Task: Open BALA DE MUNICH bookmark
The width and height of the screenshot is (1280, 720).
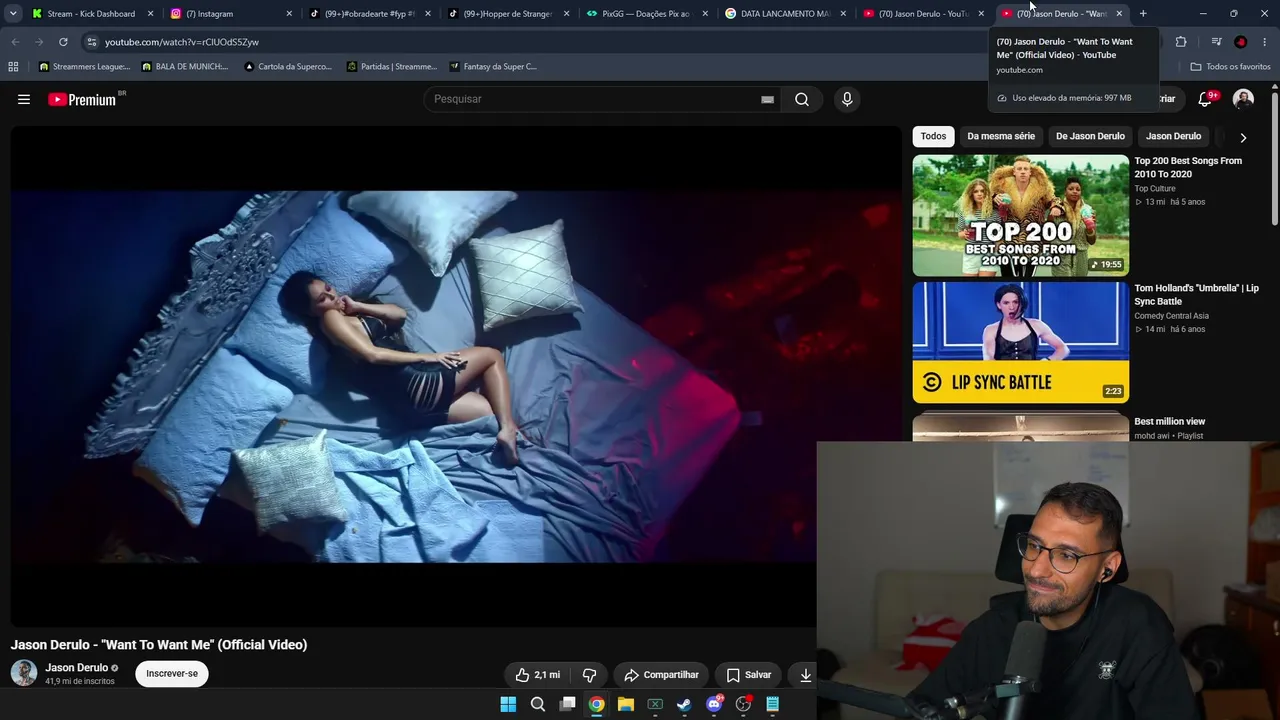Action: click(x=185, y=67)
